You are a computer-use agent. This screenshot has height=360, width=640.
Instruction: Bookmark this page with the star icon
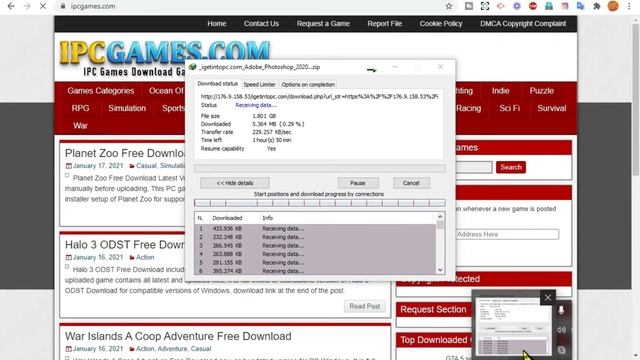[449, 6]
